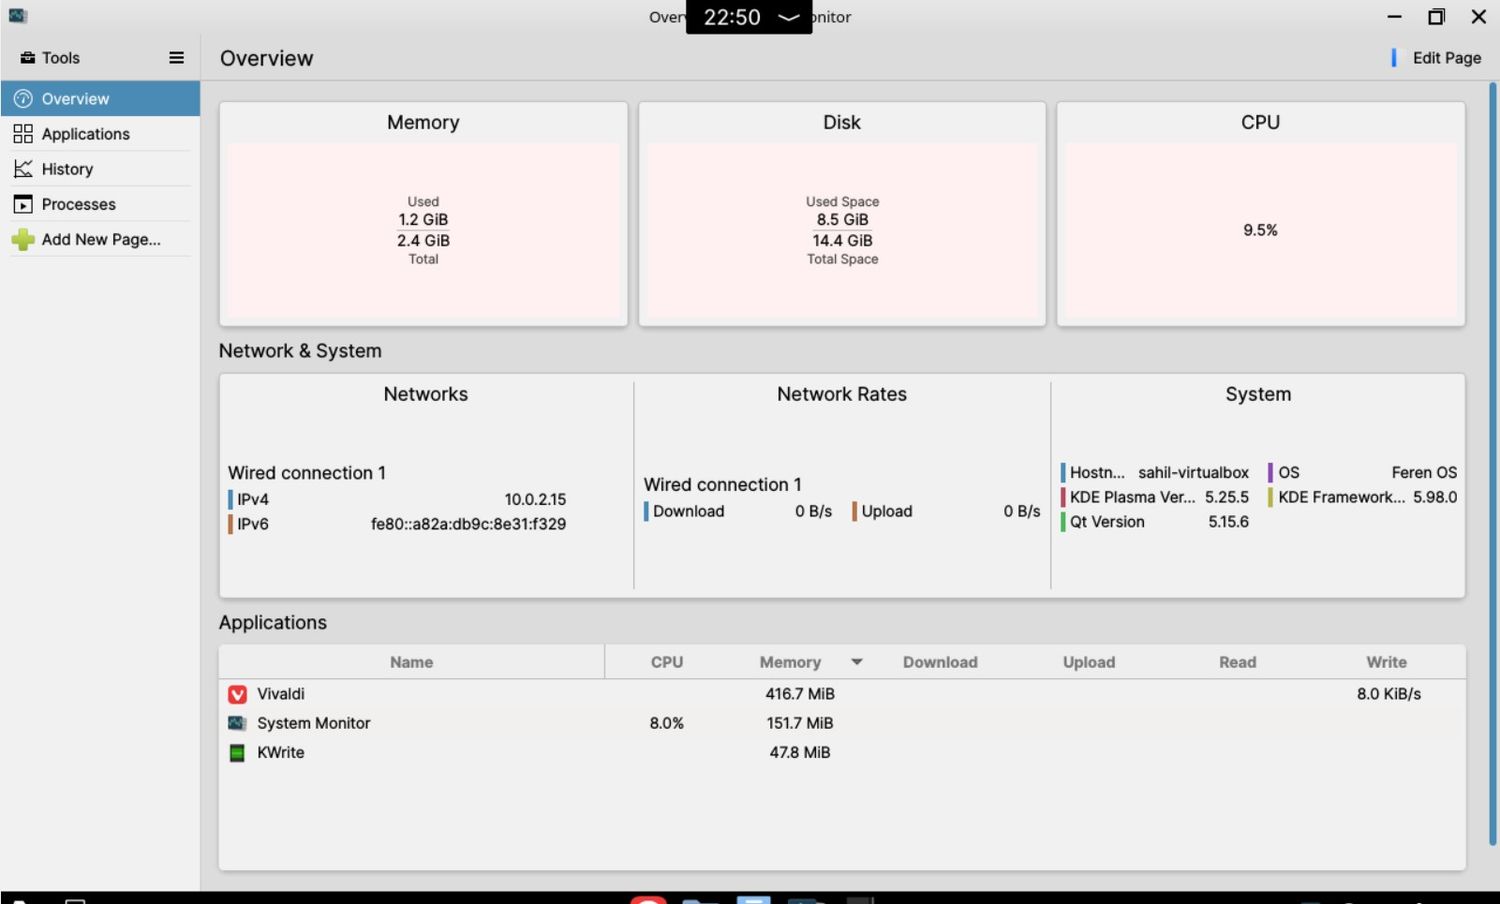
Task: Click the IPv6 address fe80::a82a:db9c:8e31:f329
Action: click(468, 524)
